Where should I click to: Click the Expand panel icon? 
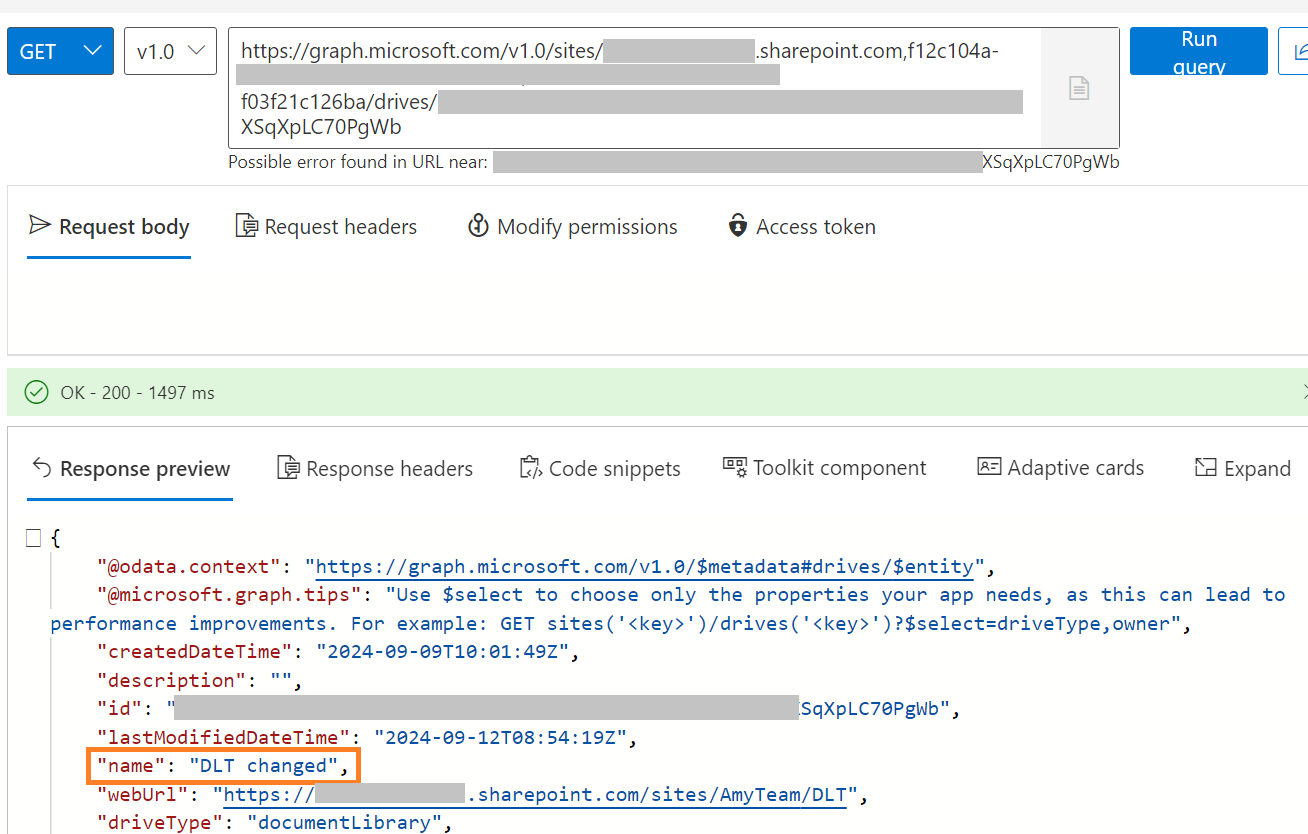tap(1206, 468)
